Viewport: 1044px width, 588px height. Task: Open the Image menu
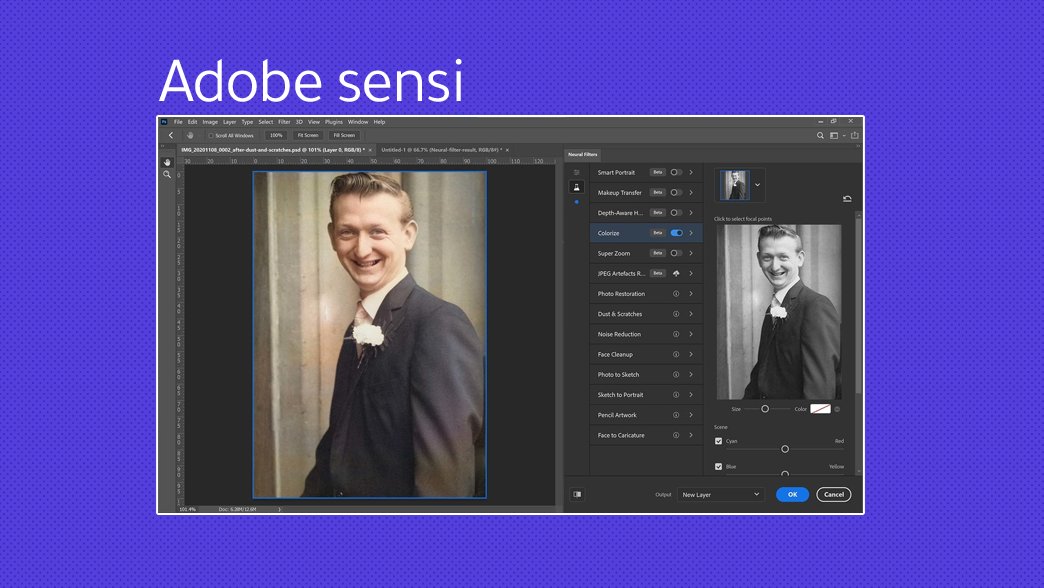(210, 122)
